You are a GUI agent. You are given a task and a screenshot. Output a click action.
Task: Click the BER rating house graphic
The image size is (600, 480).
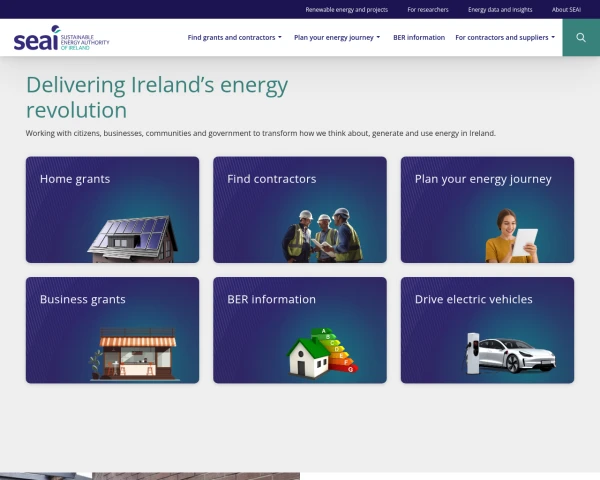click(x=323, y=353)
